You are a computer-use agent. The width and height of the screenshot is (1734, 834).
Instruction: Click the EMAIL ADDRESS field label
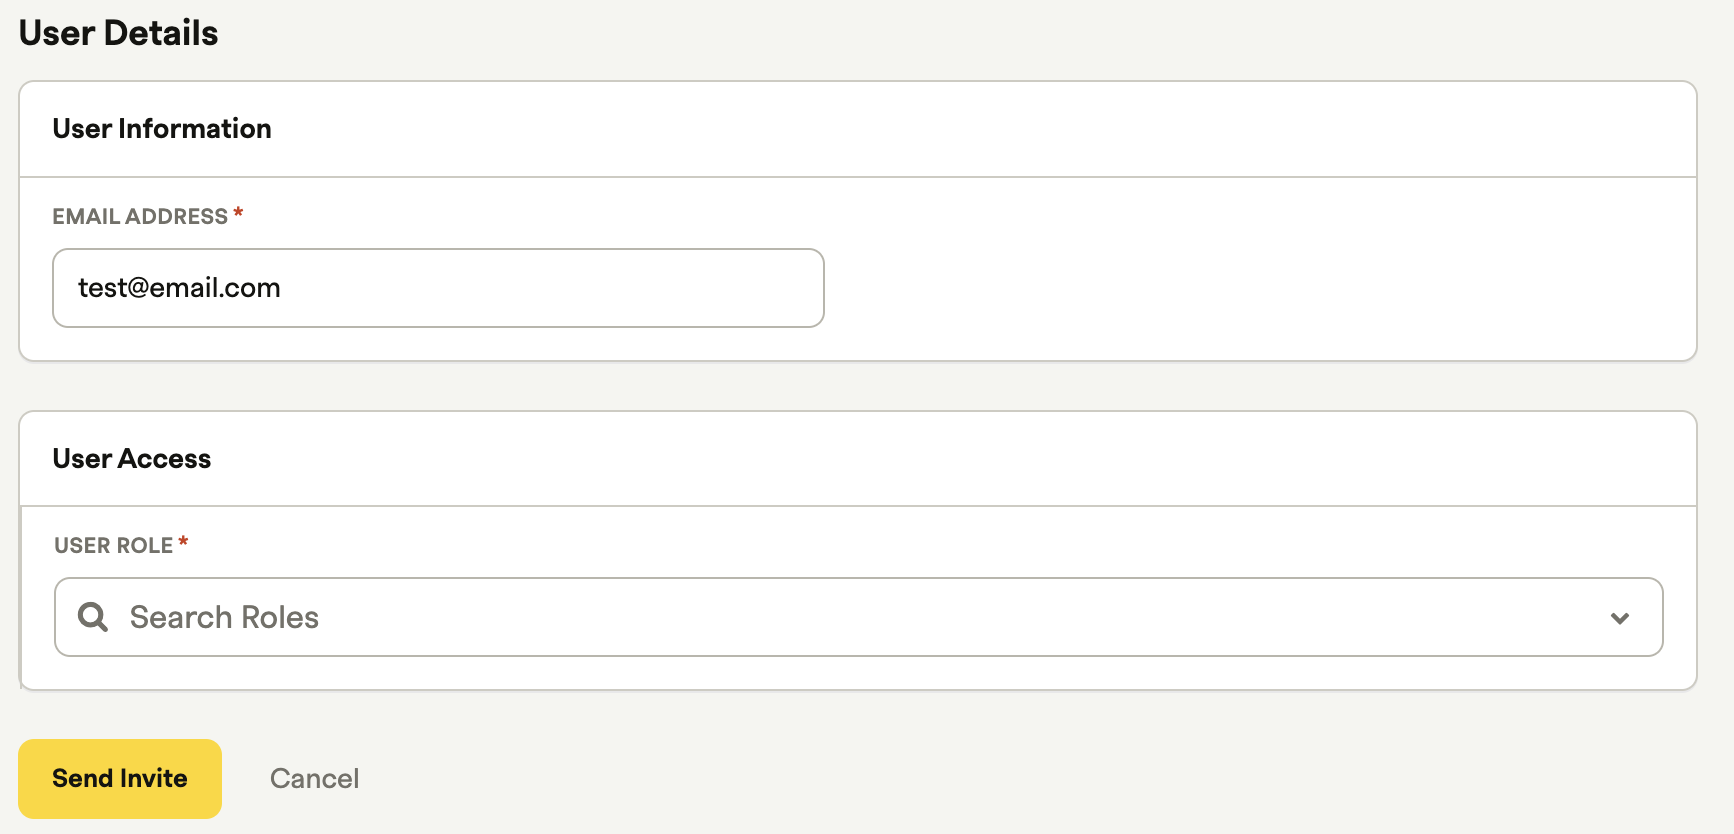click(x=140, y=216)
